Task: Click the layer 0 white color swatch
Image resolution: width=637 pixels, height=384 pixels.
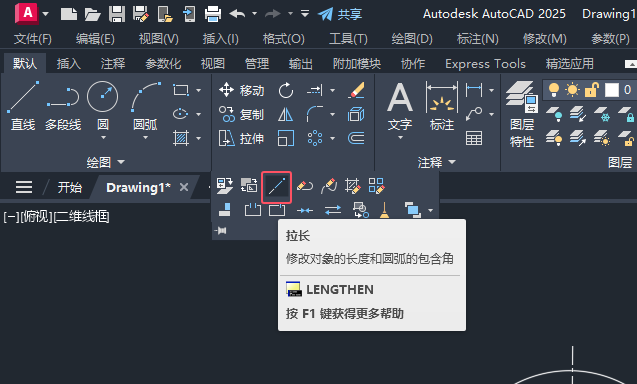Action: [x=611, y=90]
